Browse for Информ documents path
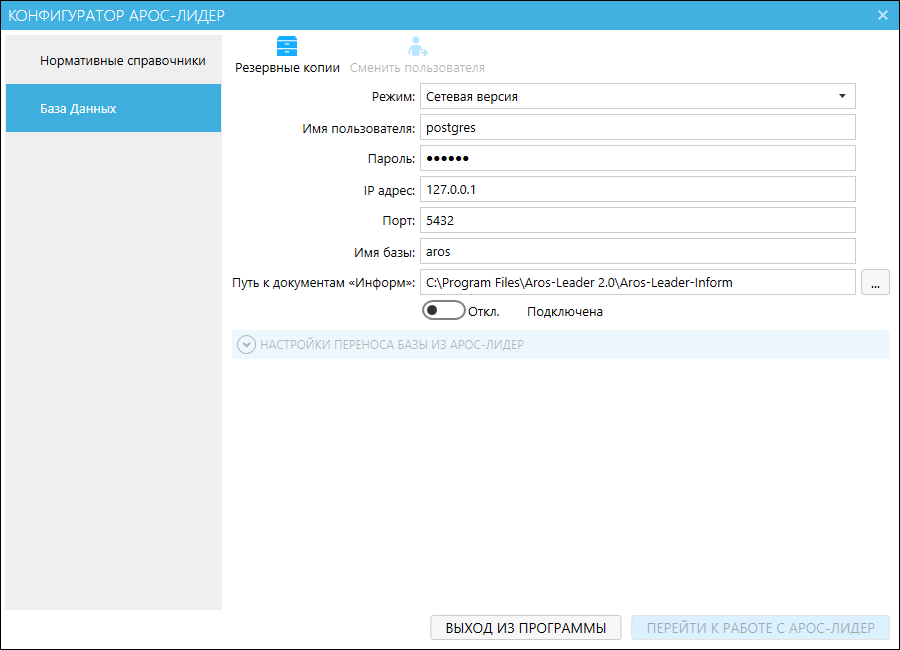Screen dimensions: 900x650 [x=875, y=283]
